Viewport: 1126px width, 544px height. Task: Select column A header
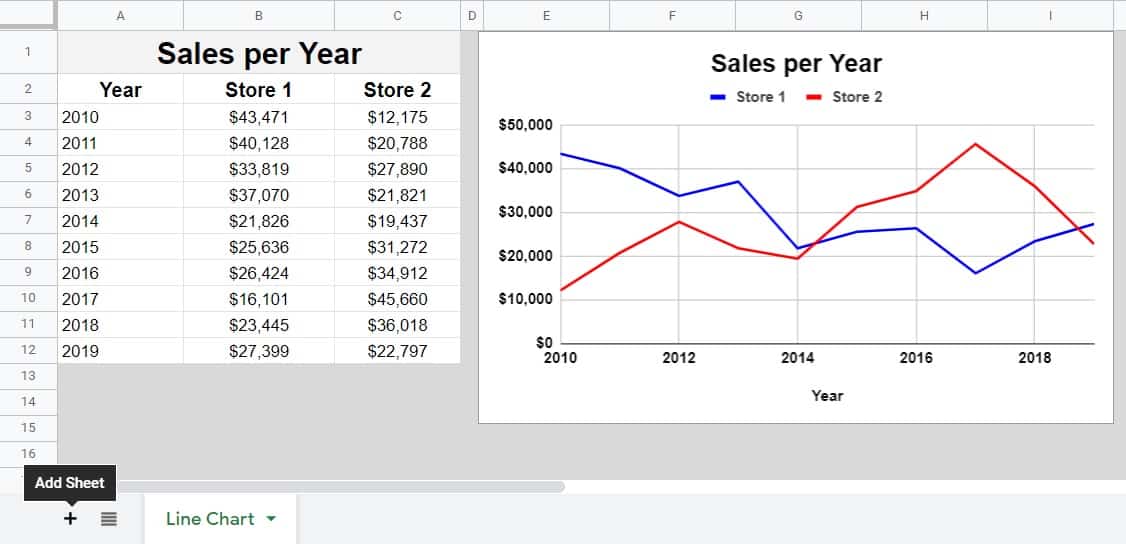tap(120, 15)
